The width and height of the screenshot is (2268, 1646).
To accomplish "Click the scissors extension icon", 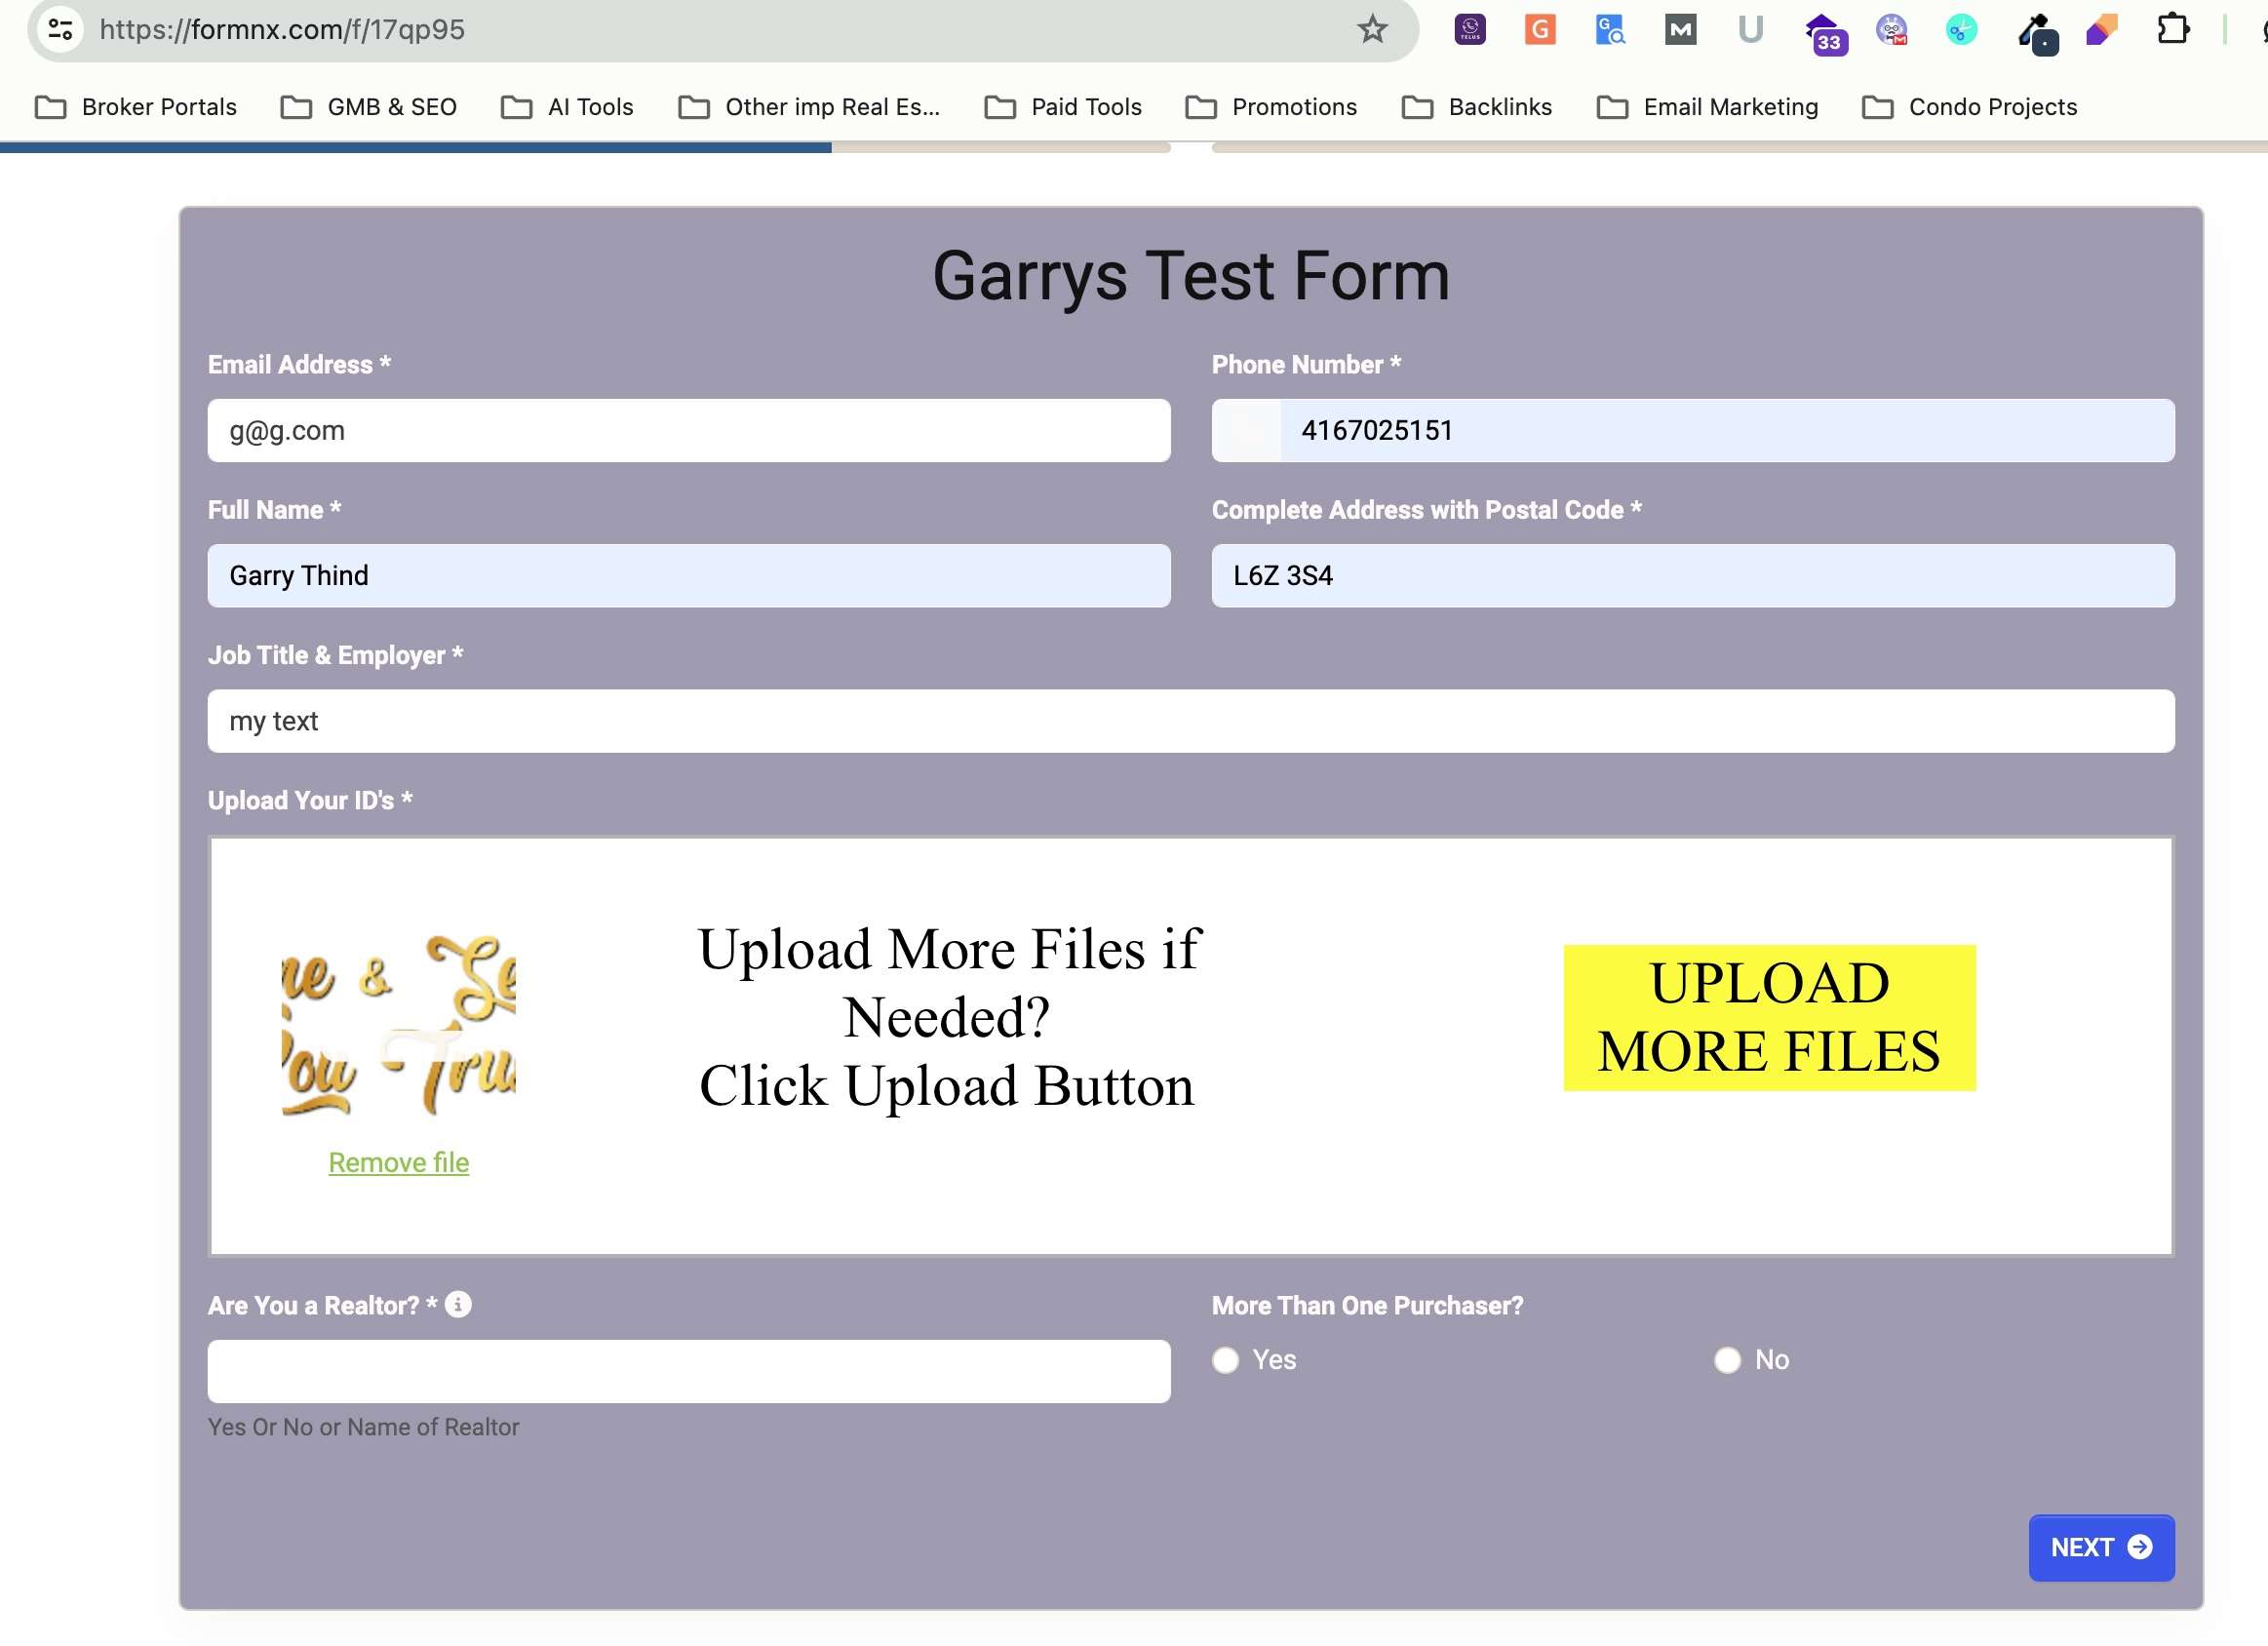I will pyautogui.click(x=1961, y=30).
